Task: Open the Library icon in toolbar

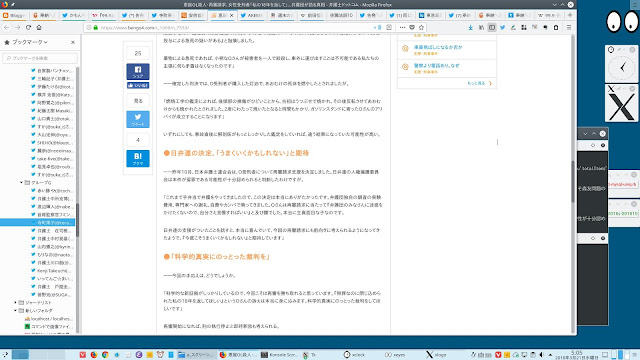Action: coord(481,27)
